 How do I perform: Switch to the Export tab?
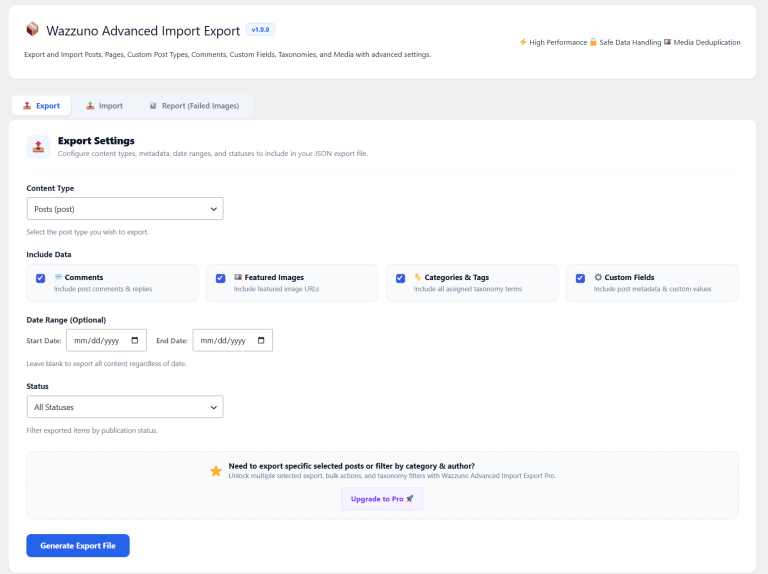[x=42, y=106]
